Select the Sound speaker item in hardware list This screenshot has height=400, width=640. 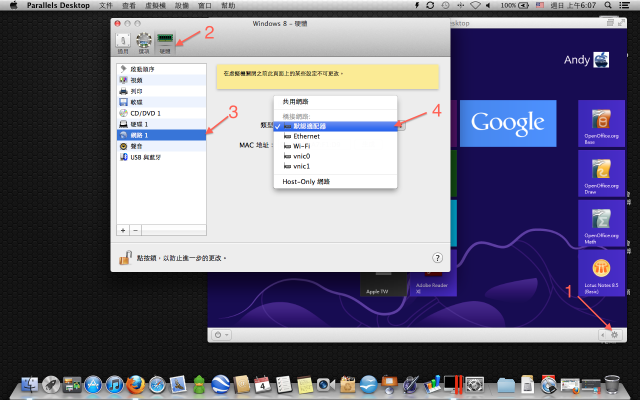click(162, 146)
